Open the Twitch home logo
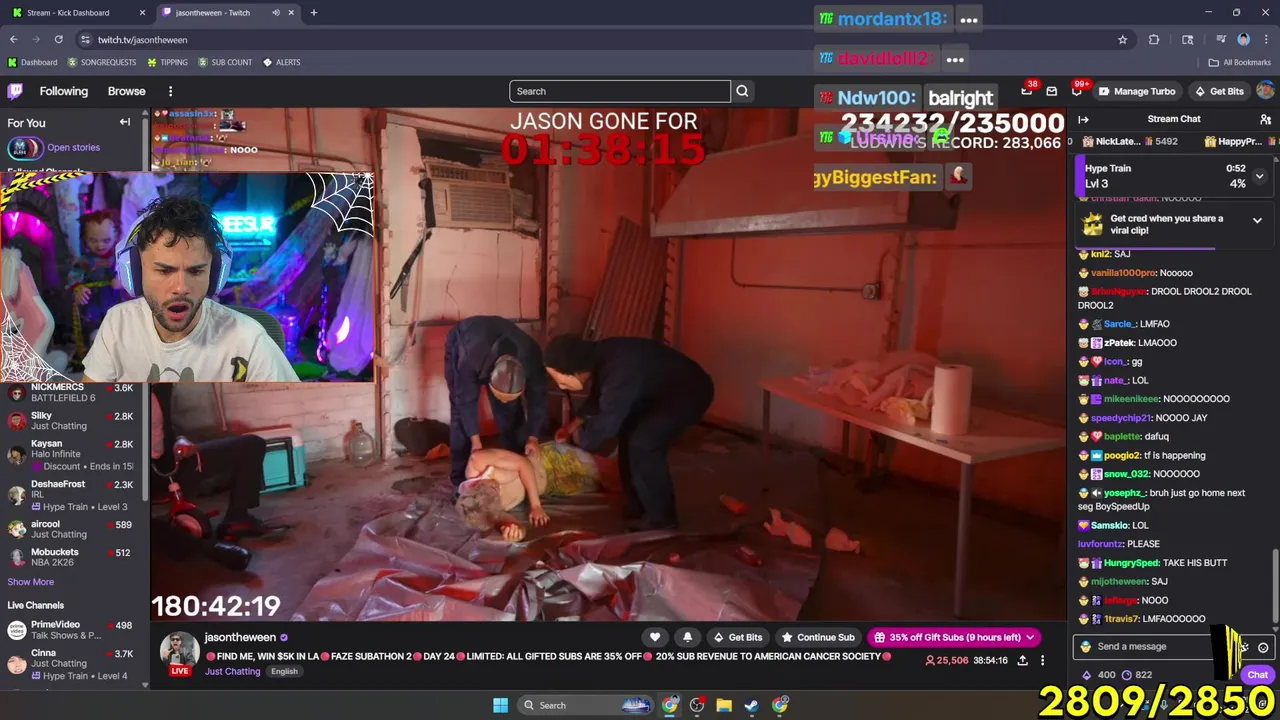The image size is (1280, 720). coord(15,91)
